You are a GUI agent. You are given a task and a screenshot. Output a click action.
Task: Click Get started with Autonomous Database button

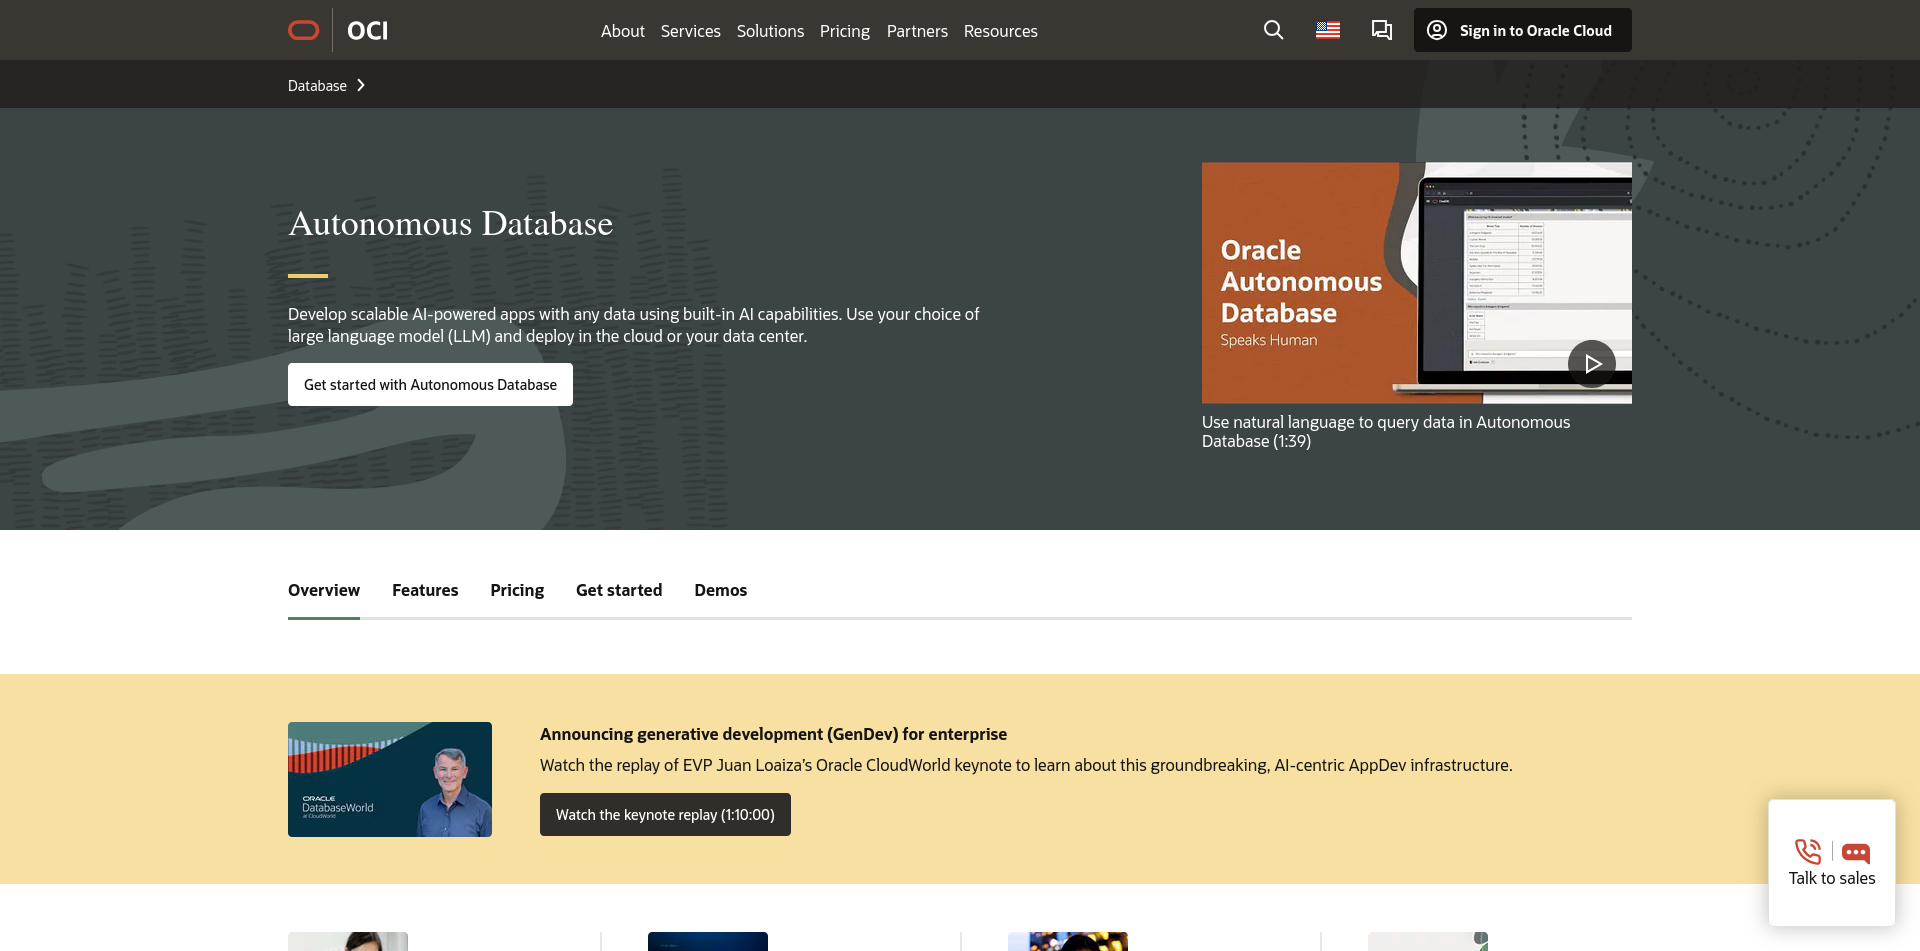pos(430,385)
